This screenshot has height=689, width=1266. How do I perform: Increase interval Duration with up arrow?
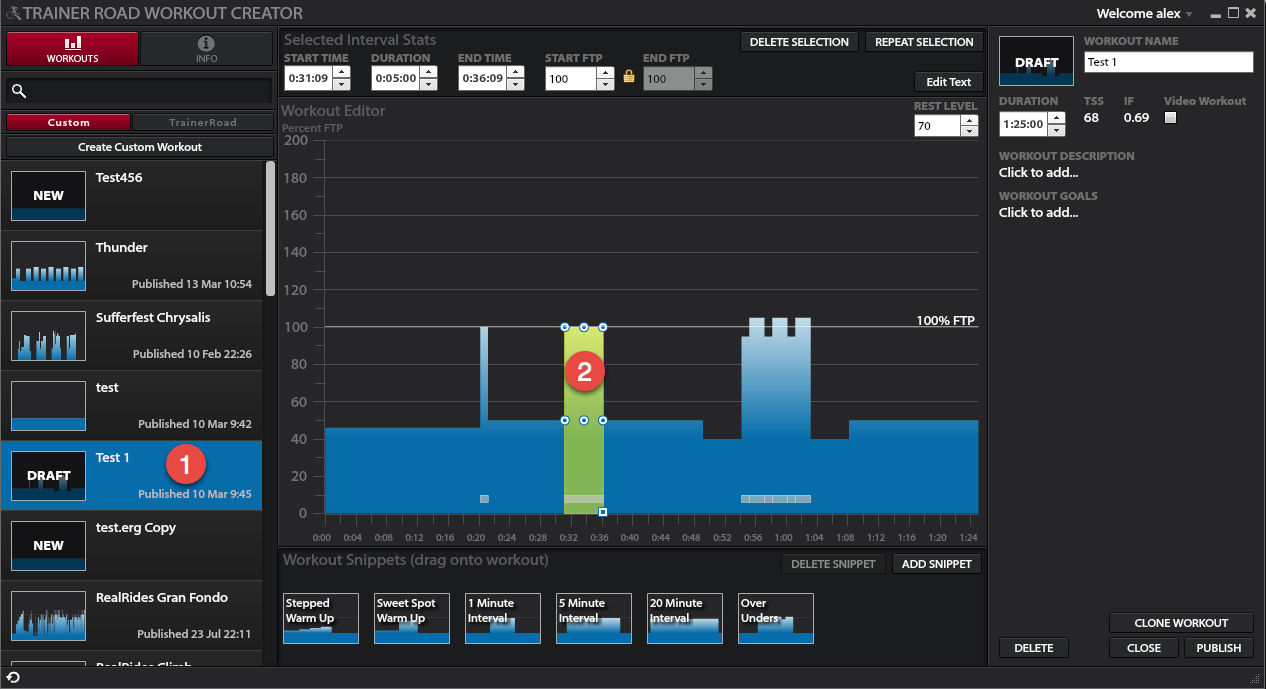click(428, 72)
